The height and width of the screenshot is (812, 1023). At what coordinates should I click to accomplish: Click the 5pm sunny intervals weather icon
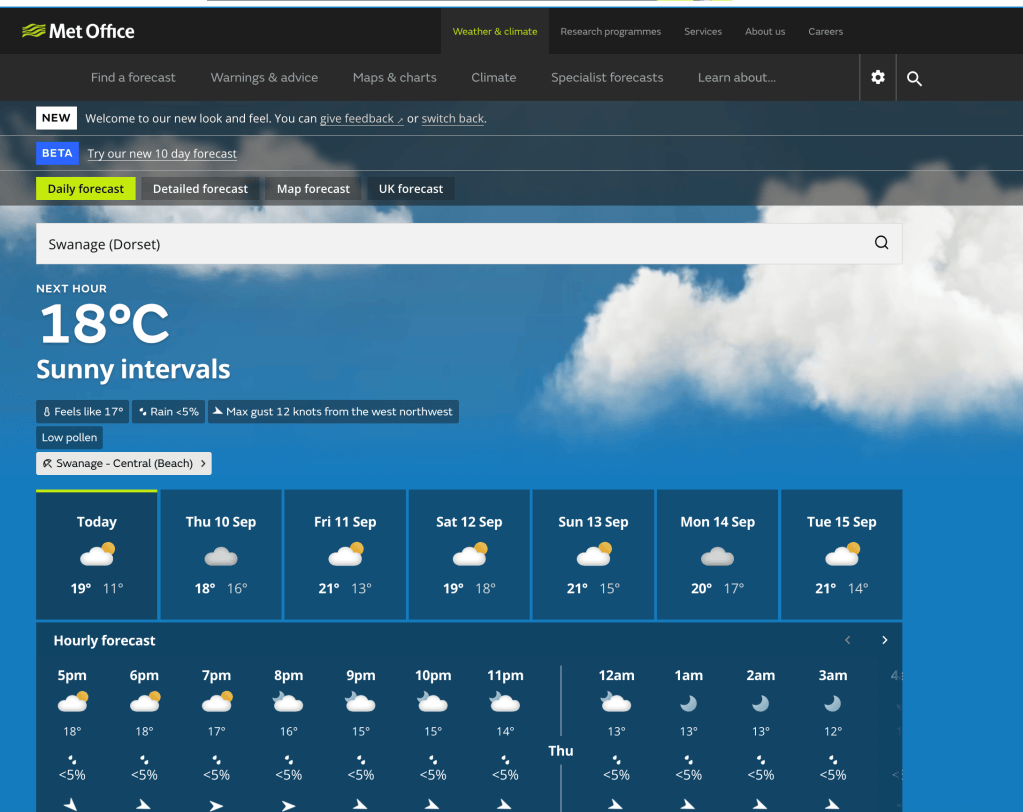coord(72,702)
